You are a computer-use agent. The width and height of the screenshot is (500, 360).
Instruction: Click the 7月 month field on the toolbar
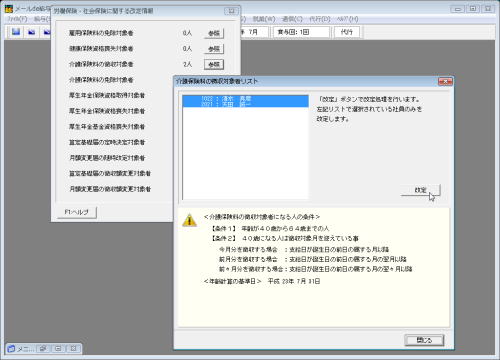[253, 32]
